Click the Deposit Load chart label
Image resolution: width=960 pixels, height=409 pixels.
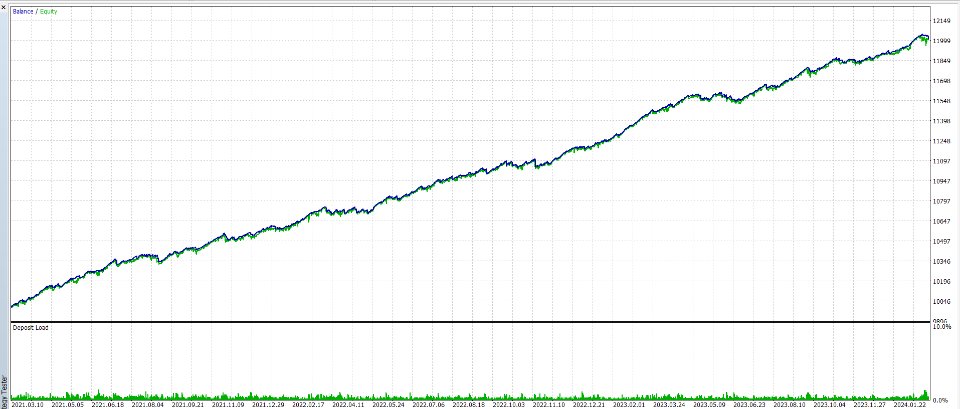tap(30, 328)
